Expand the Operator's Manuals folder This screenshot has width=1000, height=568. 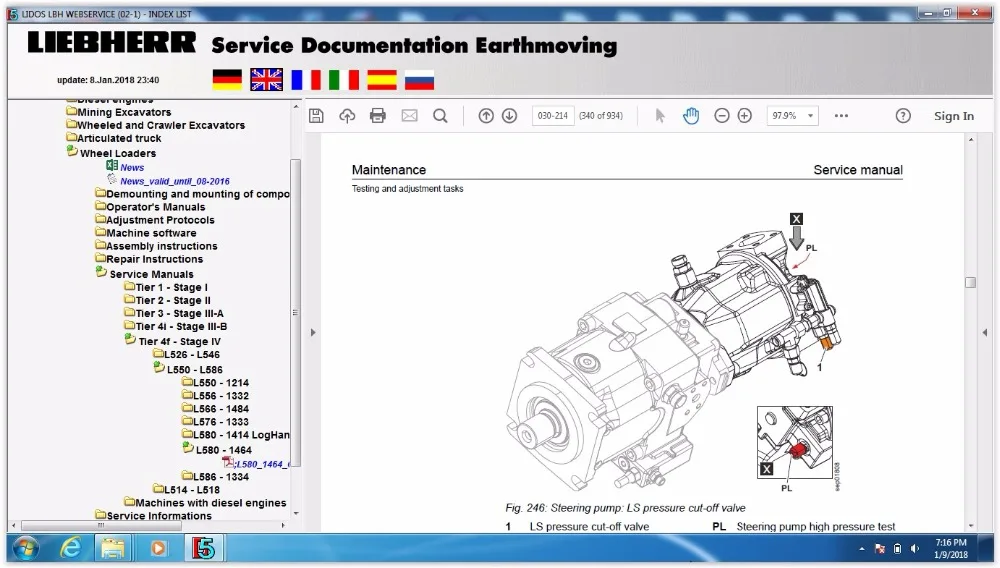coord(150,207)
